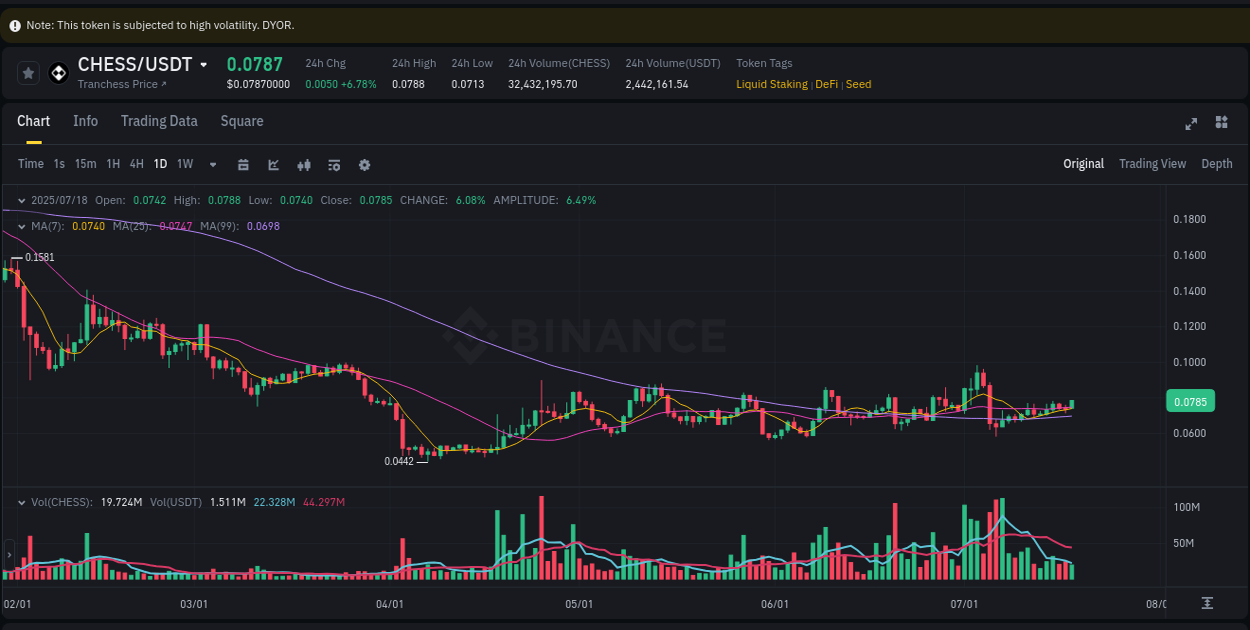
Task: Open the chart settings gear
Action: tap(364, 164)
